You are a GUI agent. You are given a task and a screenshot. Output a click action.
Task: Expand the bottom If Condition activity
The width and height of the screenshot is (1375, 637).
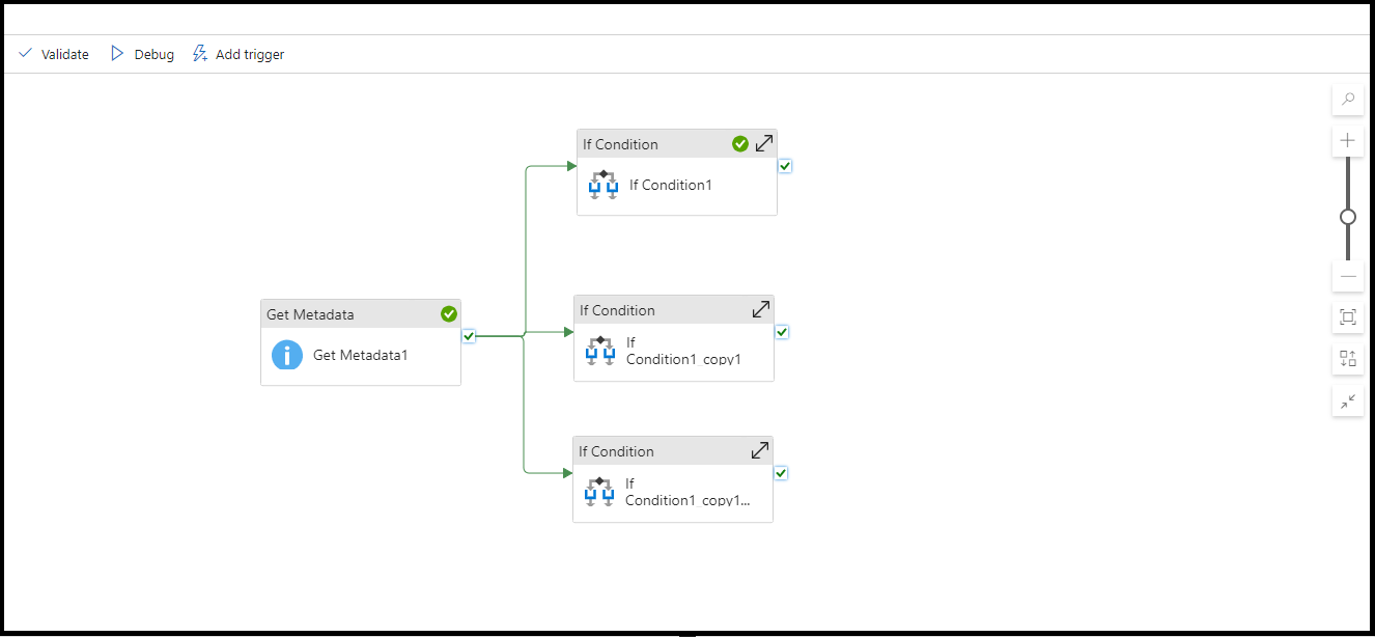click(760, 451)
